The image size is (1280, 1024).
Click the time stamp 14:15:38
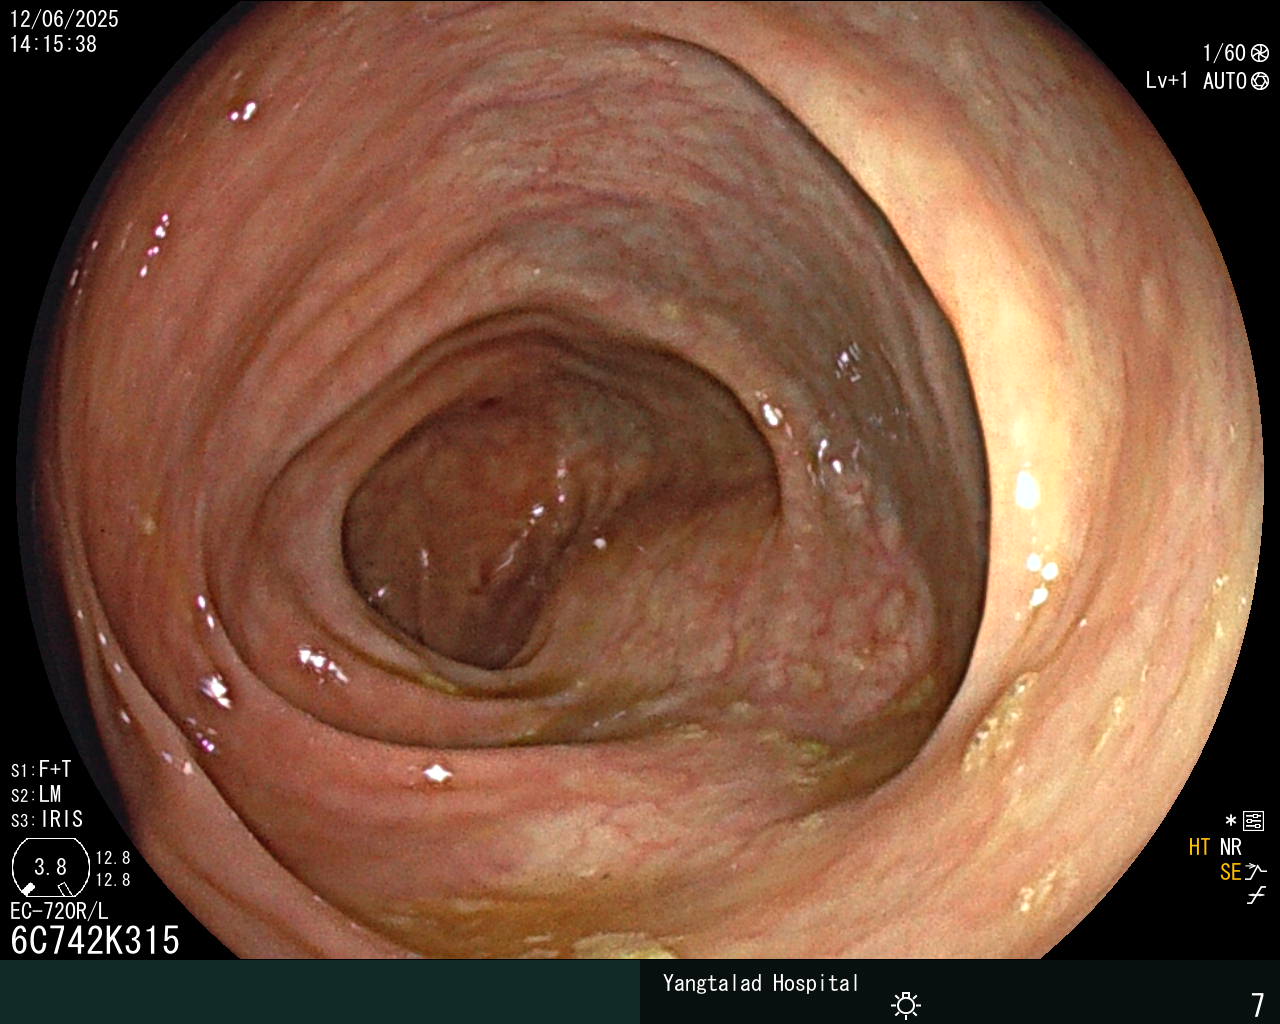point(53,44)
